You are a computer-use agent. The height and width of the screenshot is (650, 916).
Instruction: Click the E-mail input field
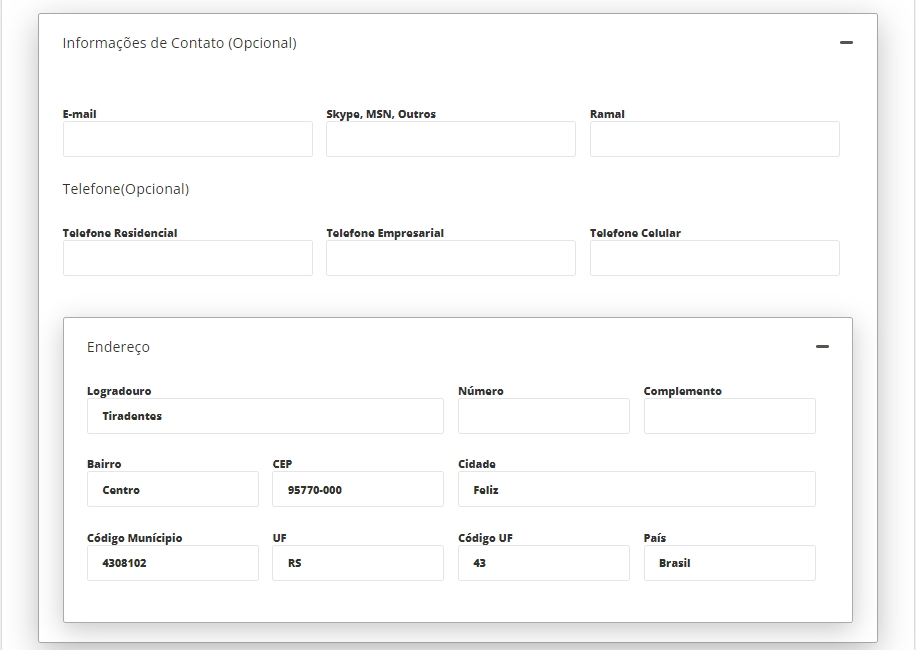pyautogui.click(x=188, y=140)
